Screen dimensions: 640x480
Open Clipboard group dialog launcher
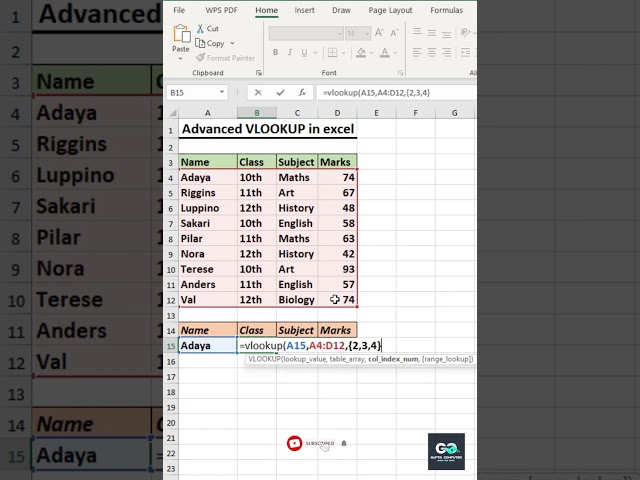click(x=258, y=73)
